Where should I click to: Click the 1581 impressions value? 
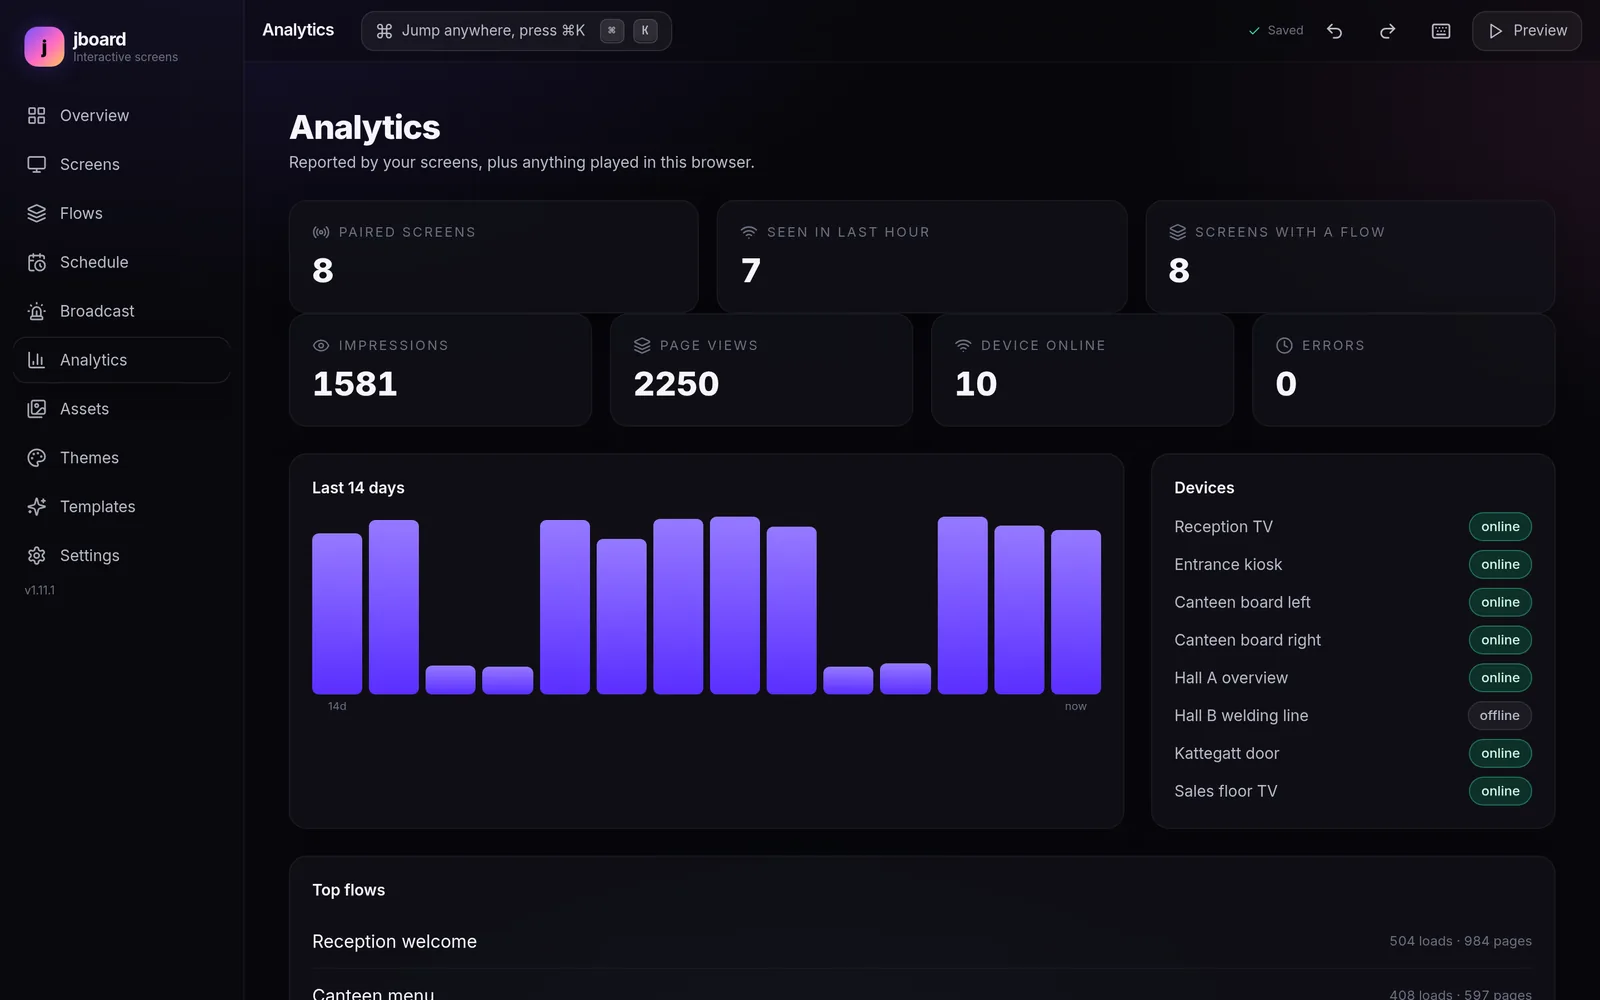pyautogui.click(x=355, y=384)
